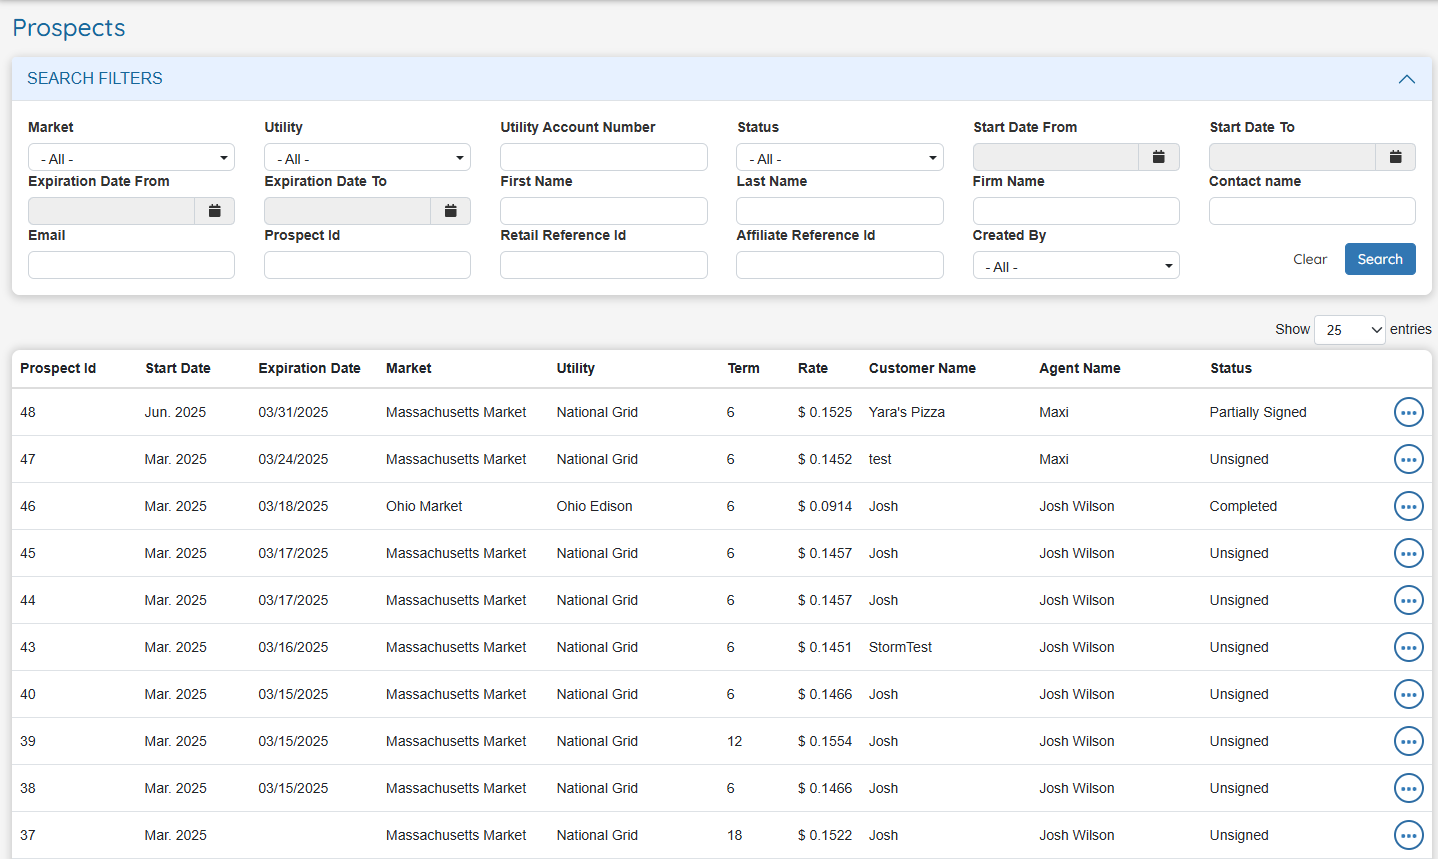
Task: Open the Status filter dropdown
Action: coord(840,157)
